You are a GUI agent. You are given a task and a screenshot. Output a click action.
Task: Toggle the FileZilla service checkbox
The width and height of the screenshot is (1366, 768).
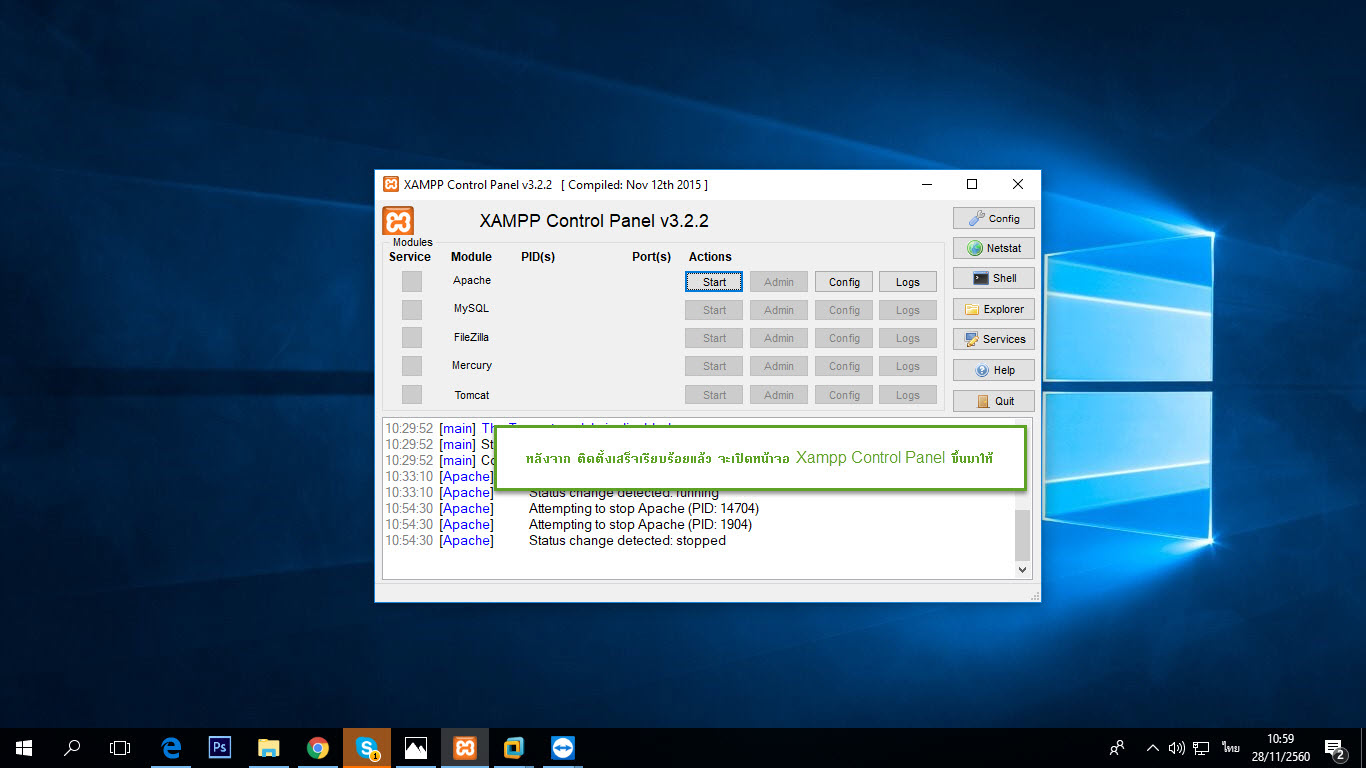click(412, 338)
